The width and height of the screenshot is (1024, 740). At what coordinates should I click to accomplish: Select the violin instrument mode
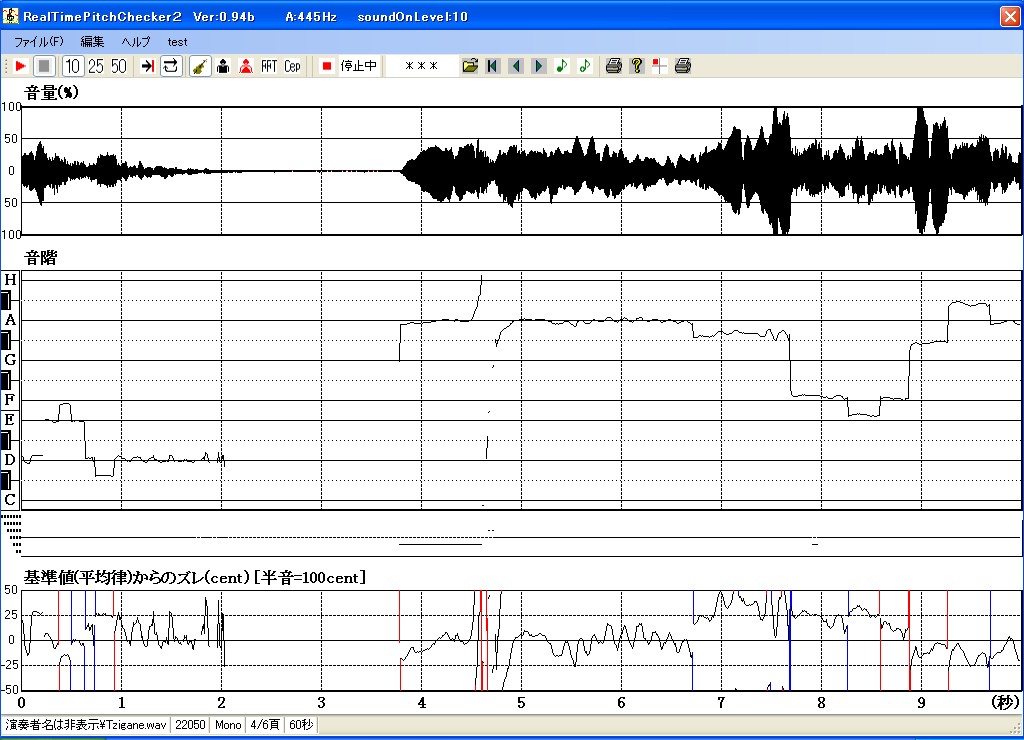(x=200, y=66)
